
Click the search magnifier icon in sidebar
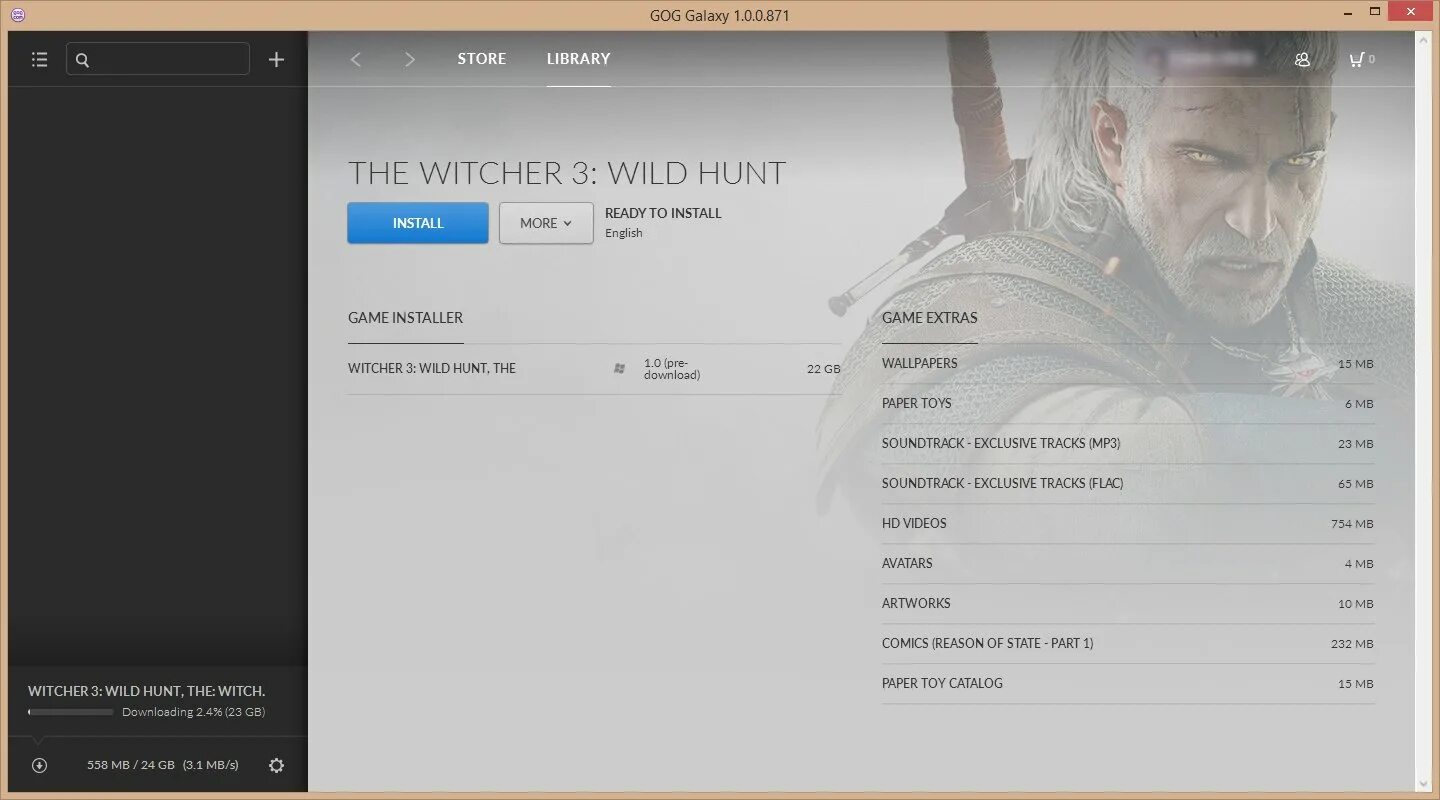click(x=82, y=60)
